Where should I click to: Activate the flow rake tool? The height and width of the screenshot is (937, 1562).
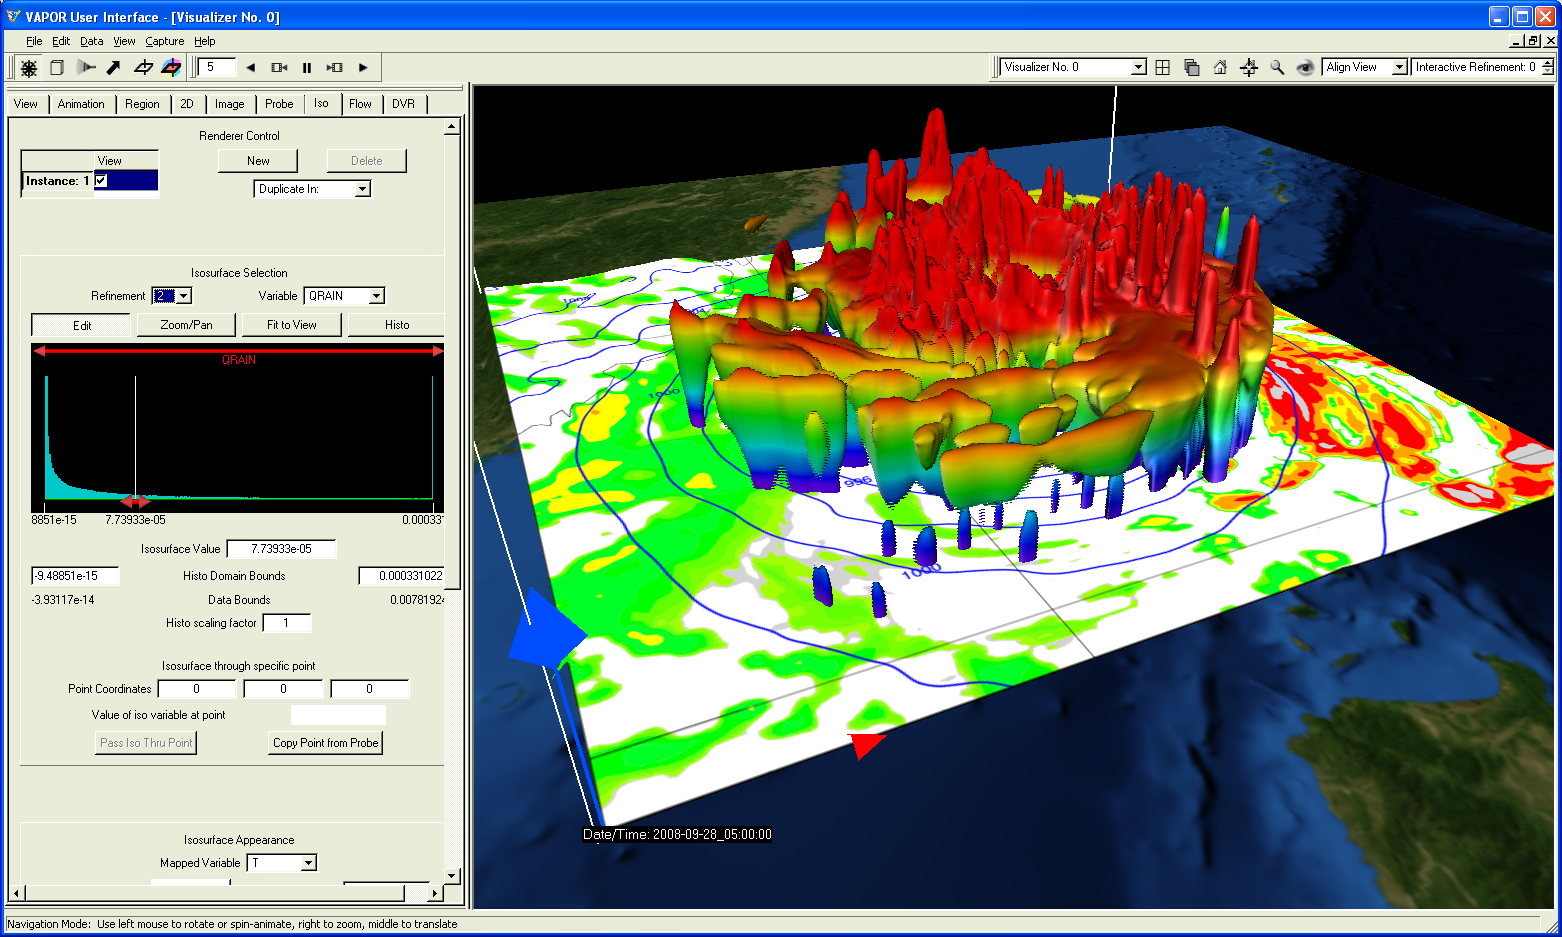tap(86, 68)
